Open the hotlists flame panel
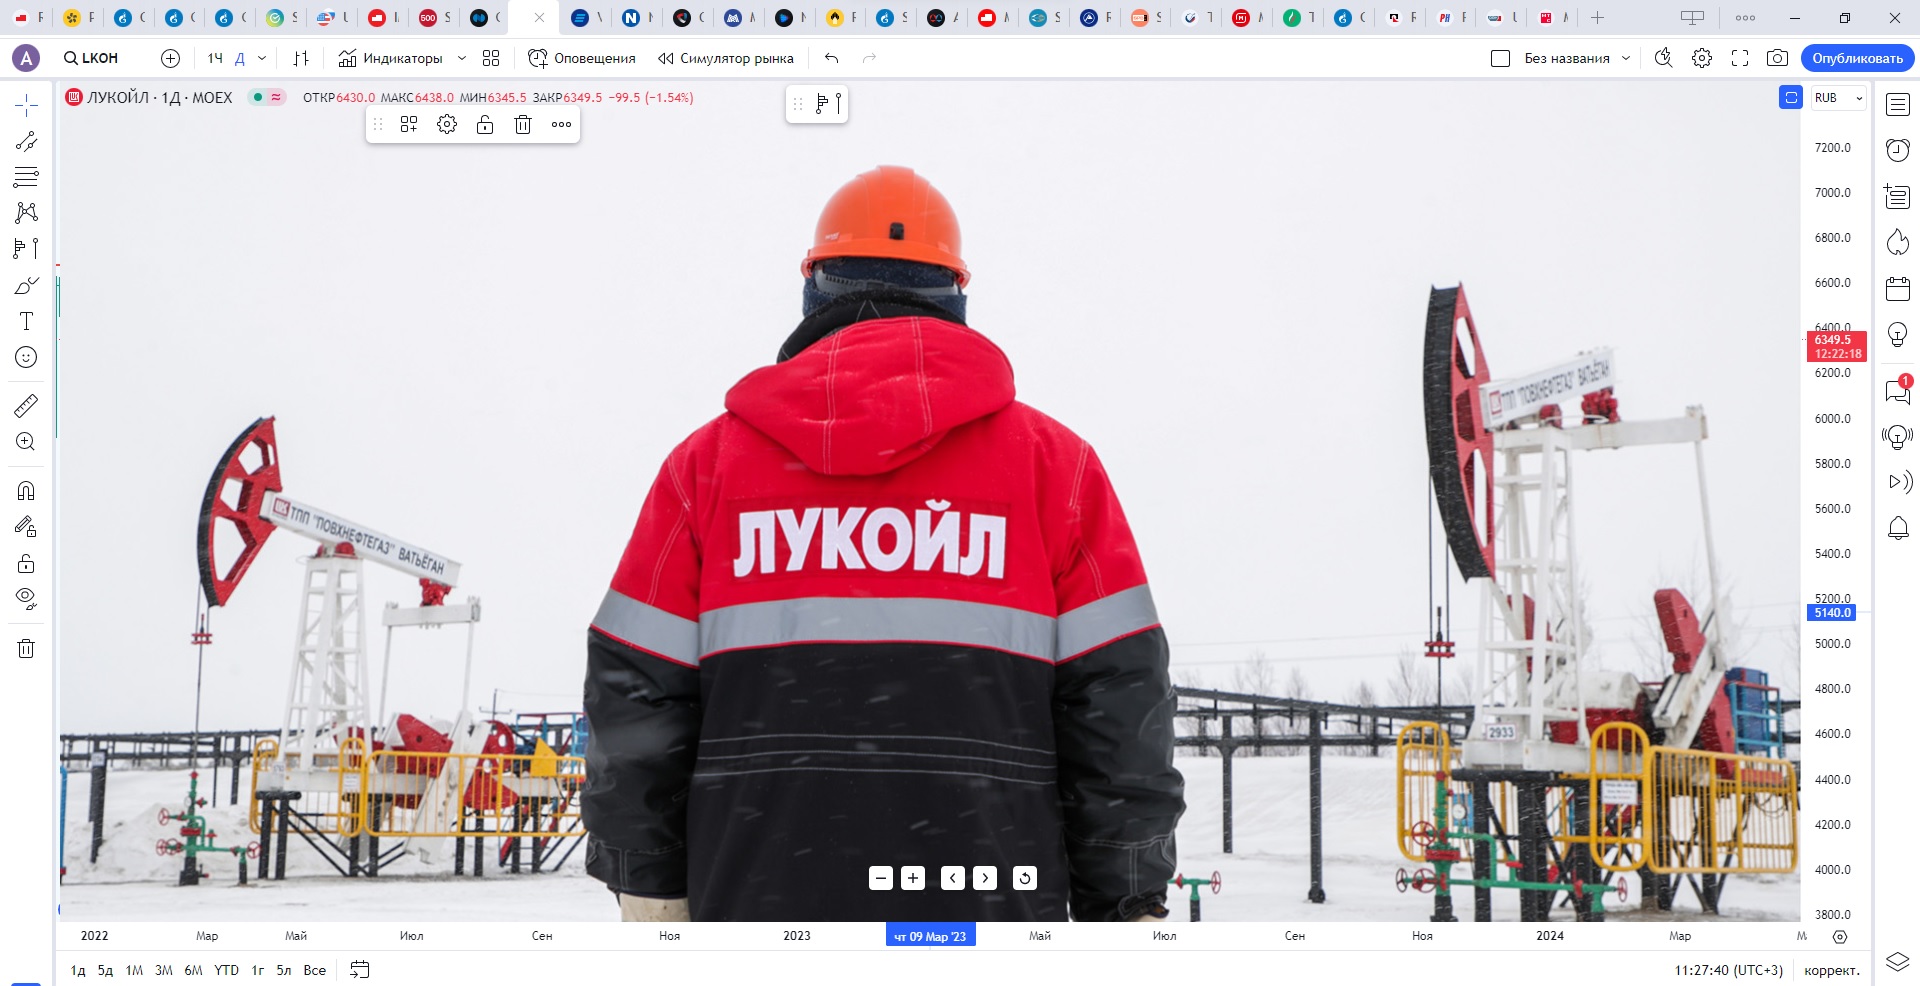Image resolution: width=1920 pixels, height=986 pixels. point(1898,242)
